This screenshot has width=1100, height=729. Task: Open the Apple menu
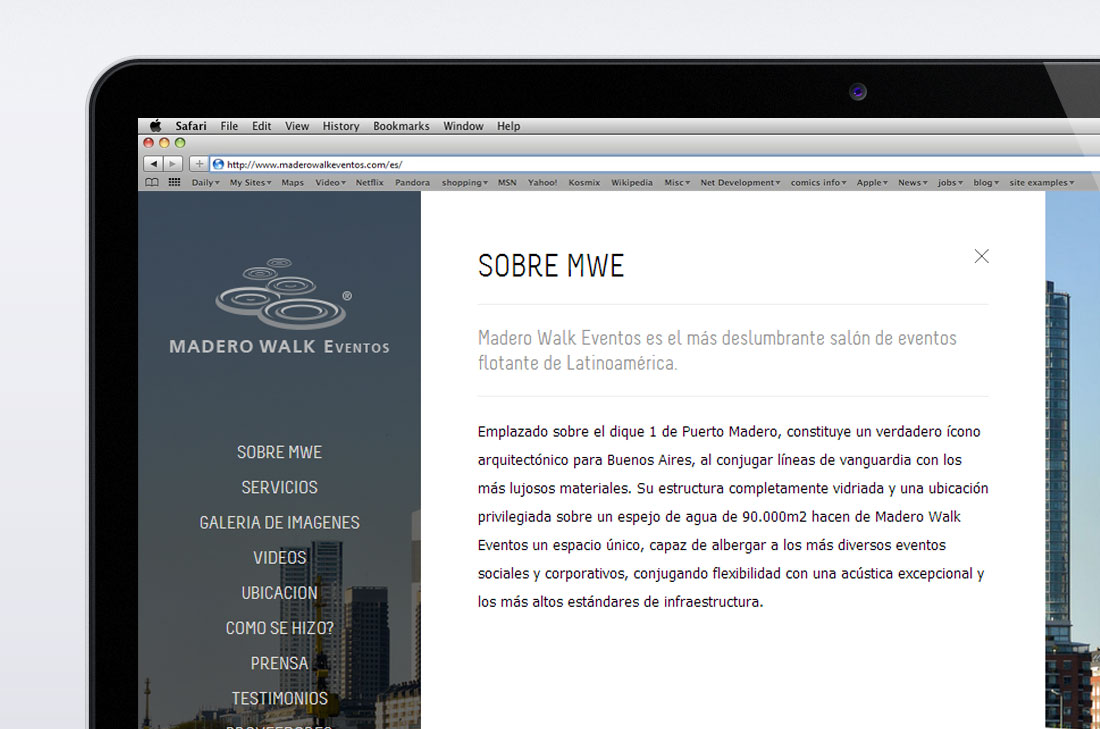tap(155, 126)
